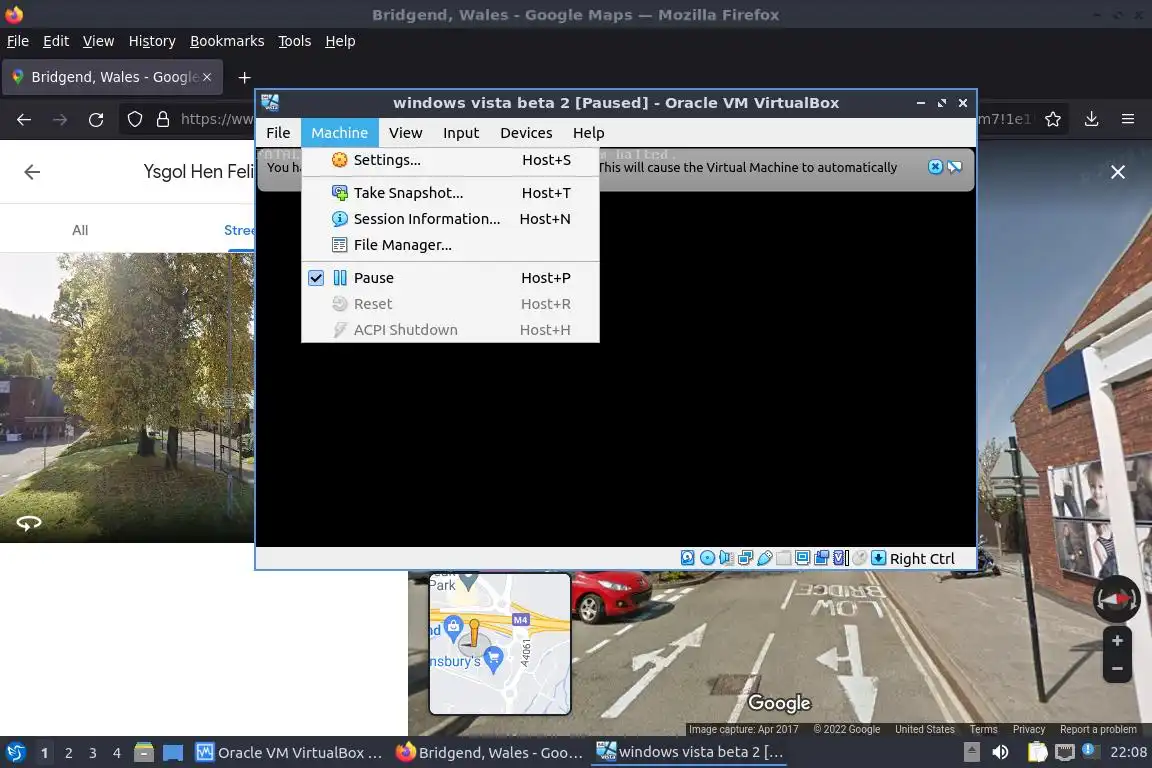
Task: Dismiss the VirtualBox notification banner
Action: tap(935, 167)
